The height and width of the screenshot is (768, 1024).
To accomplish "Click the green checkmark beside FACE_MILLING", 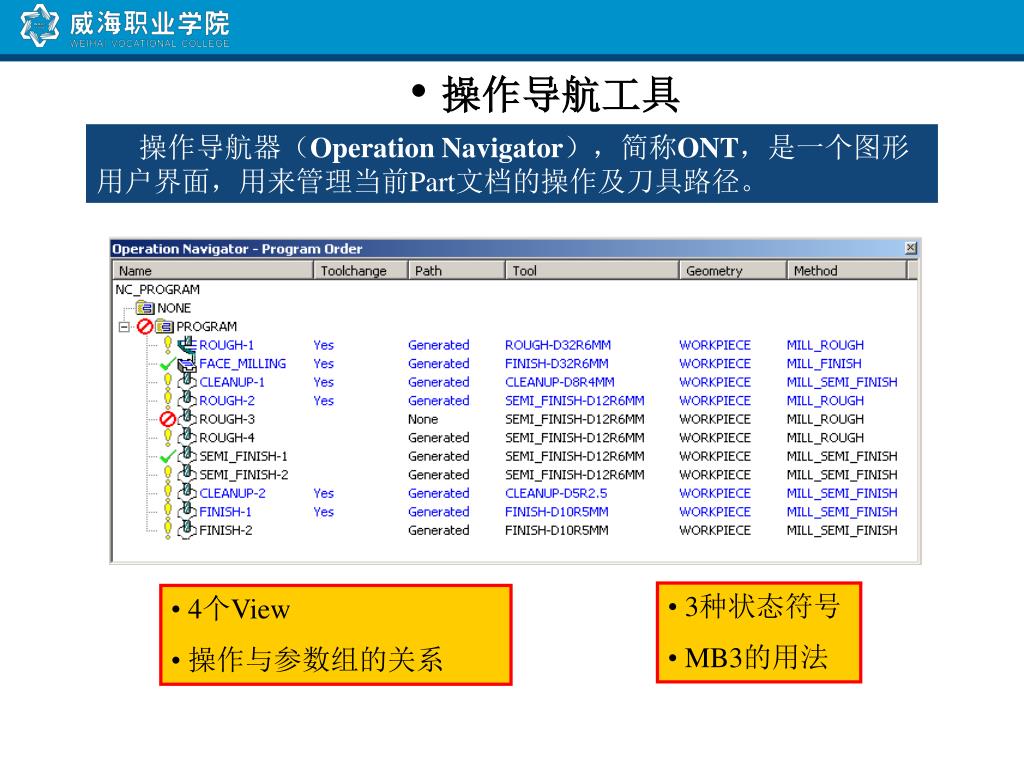I will 168,364.
